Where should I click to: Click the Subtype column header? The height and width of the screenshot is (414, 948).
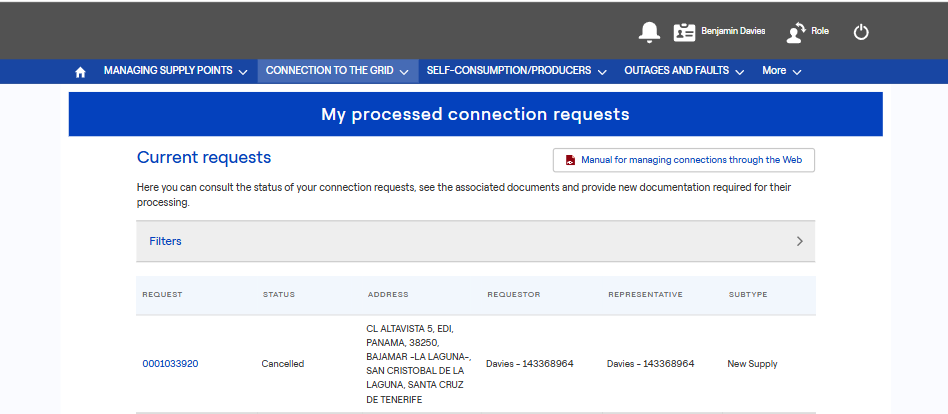(x=748, y=295)
